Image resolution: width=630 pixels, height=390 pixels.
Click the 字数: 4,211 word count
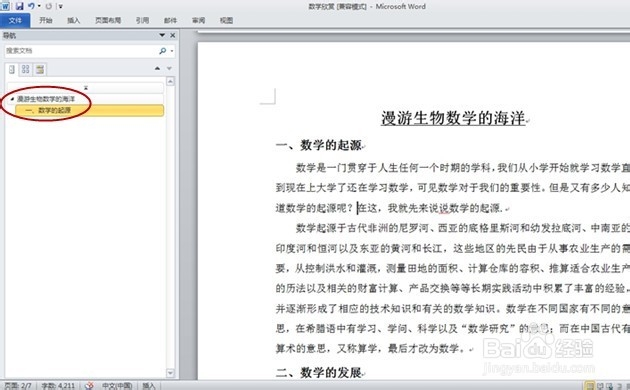[58, 386]
